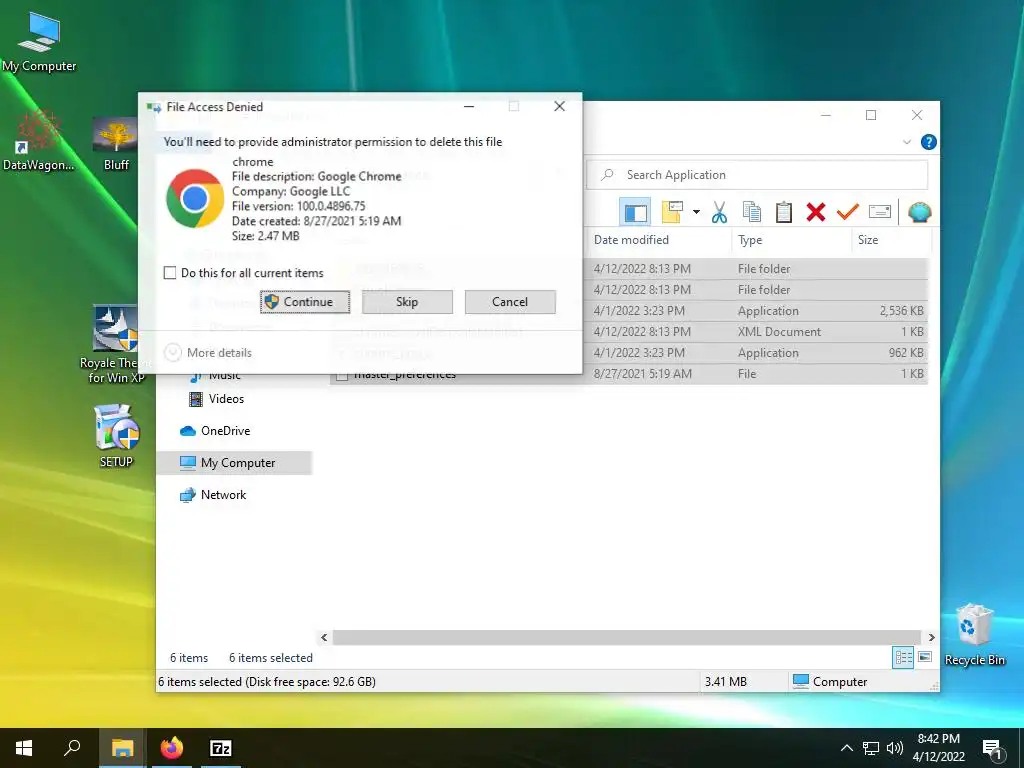Click the horizontal scrollbar left arrow
The height and width of the screenshot is (768, 1024).
pyautogui.click(x=324, y=637)
